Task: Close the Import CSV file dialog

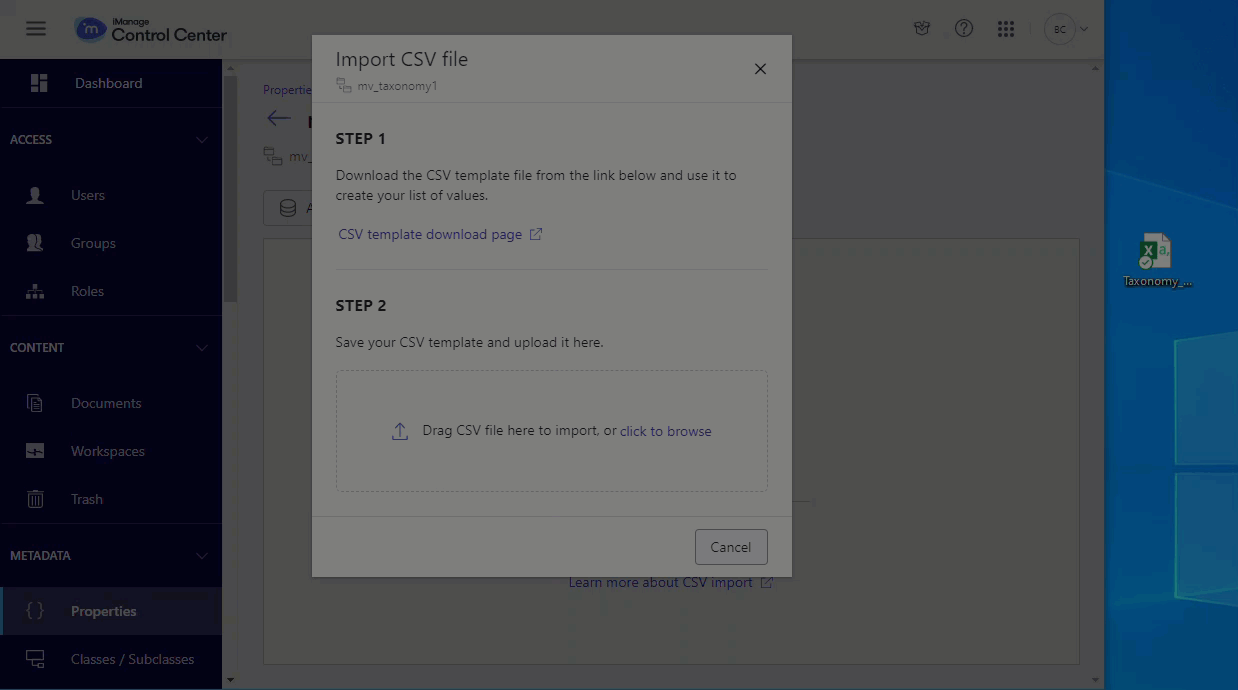Action: pos(760,69)
